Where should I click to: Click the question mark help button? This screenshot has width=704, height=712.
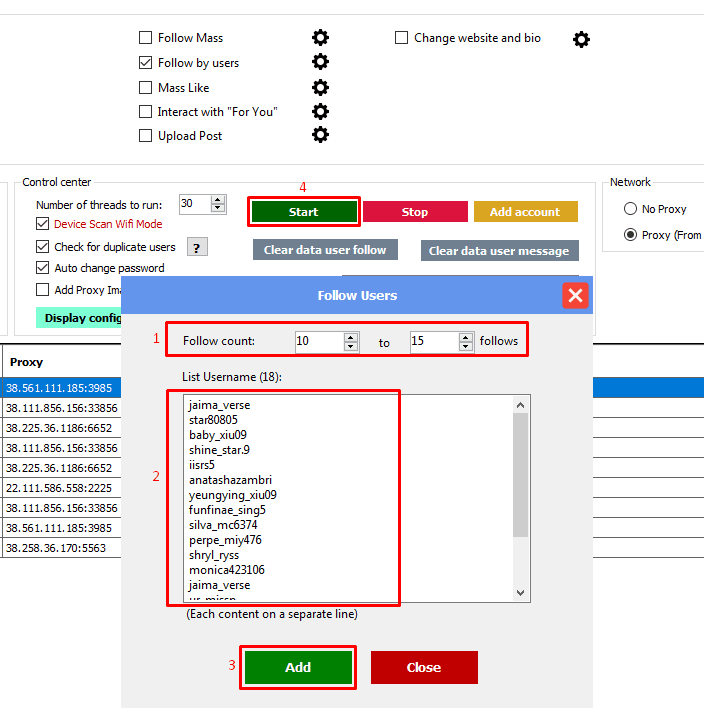(197, 247)
